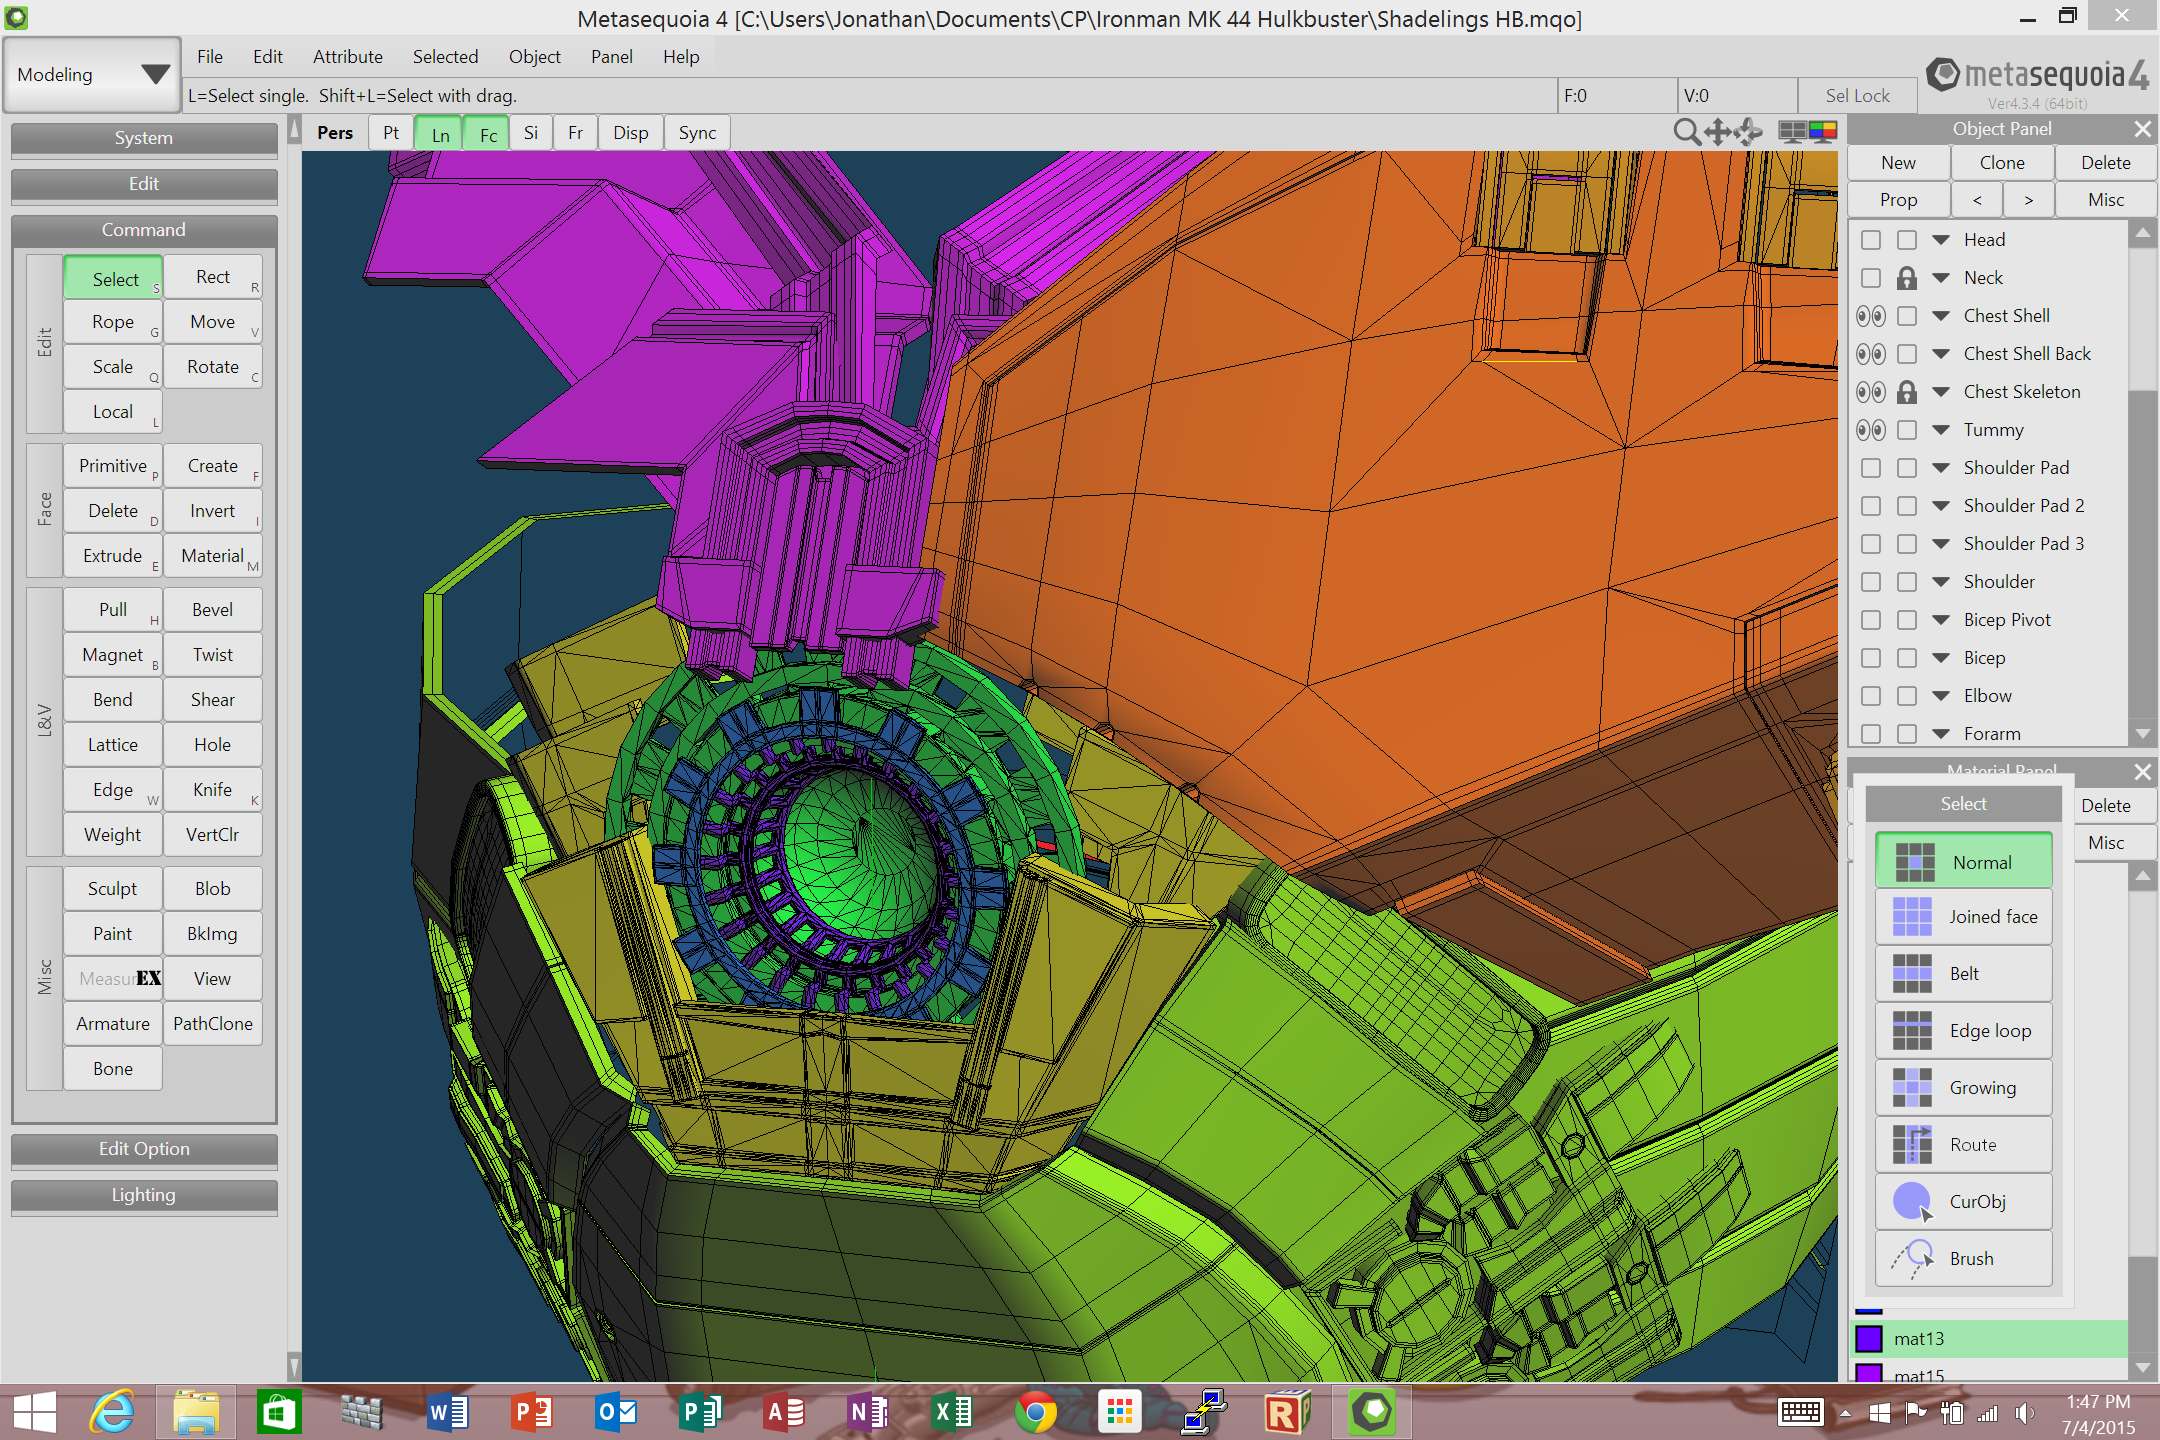The width and height of the screenshot is (2160, 1440).
Task: Open the Panel menu
Action: 611,57
